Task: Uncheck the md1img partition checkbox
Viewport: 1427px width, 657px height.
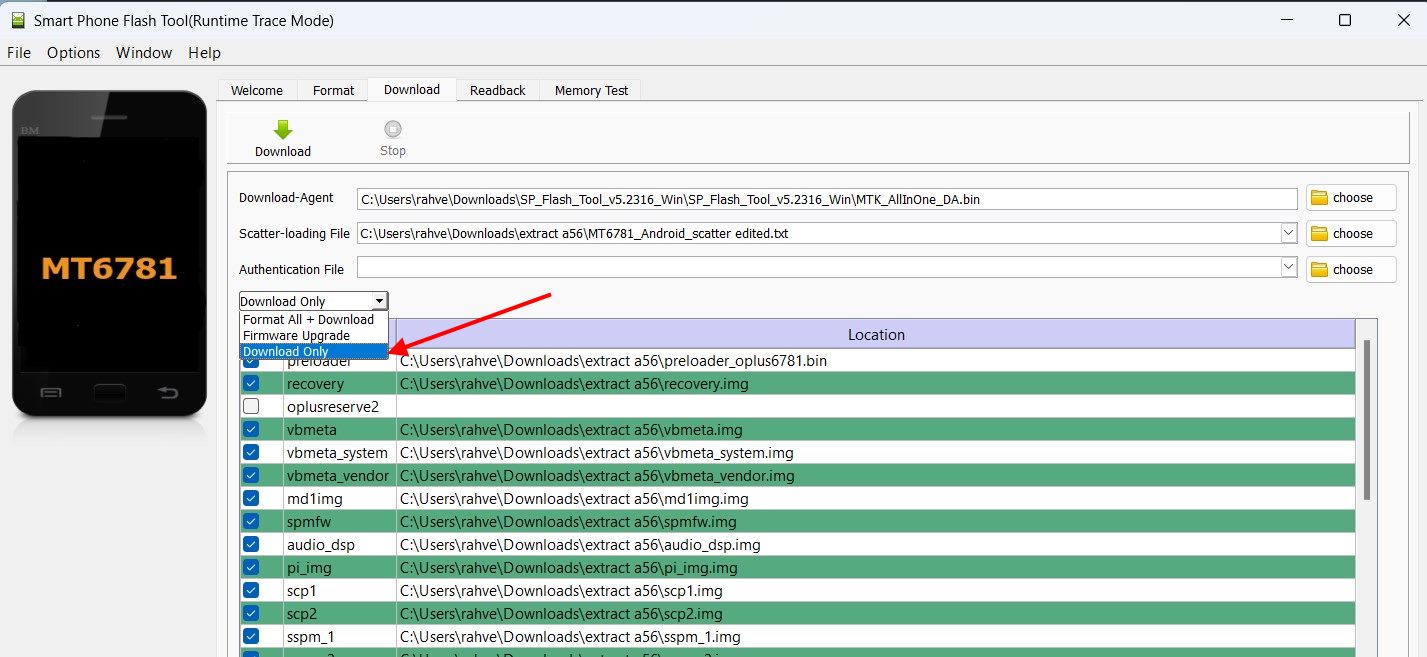Action: click(x=251, y=498)
